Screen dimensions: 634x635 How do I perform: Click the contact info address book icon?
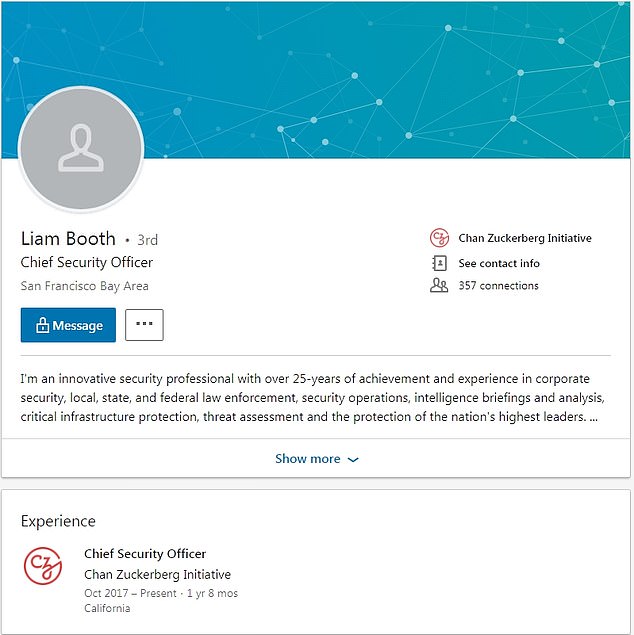coord(438,263)
